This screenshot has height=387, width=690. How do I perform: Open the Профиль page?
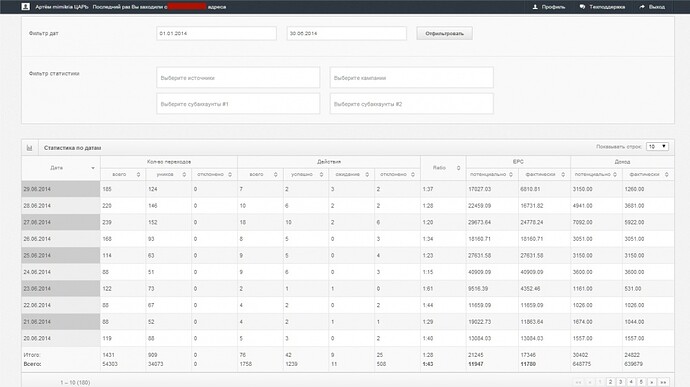(x=549, y=7)
